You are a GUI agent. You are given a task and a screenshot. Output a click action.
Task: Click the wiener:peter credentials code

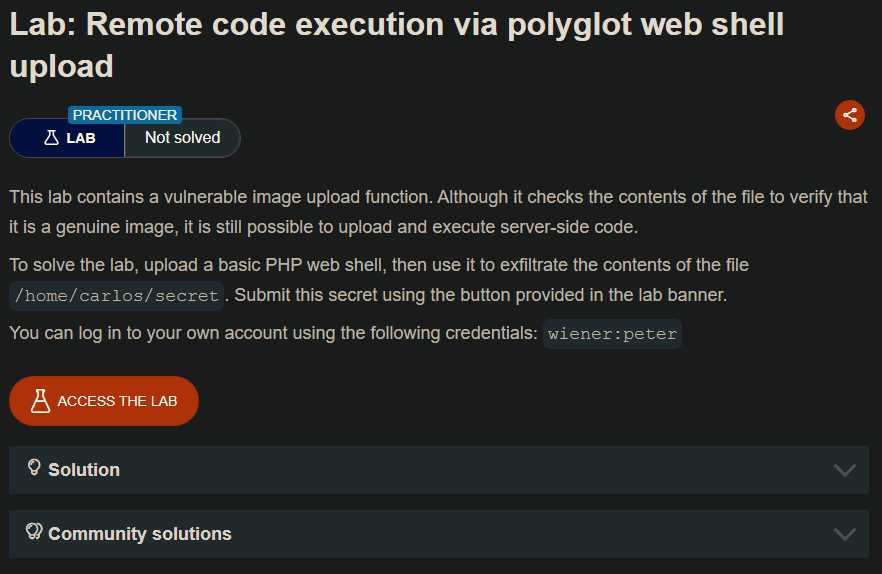pos(612,334)
